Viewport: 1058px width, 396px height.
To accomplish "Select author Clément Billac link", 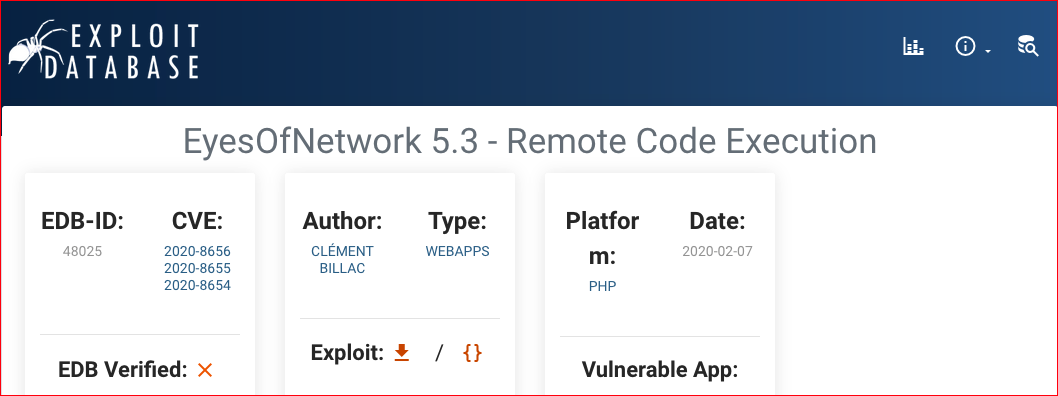I will 342,260.
